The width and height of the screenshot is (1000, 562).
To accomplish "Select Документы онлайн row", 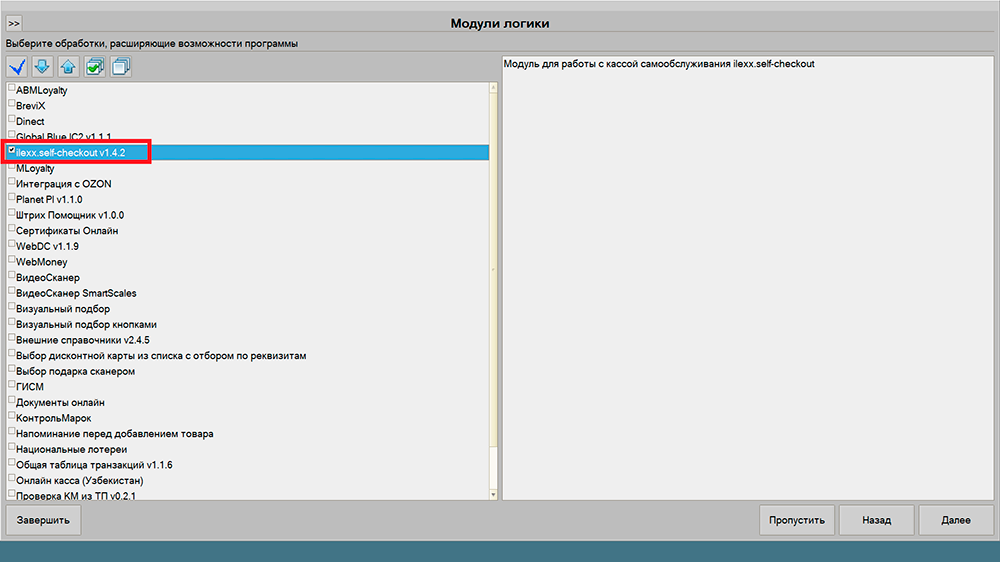I will click(248, 403).
